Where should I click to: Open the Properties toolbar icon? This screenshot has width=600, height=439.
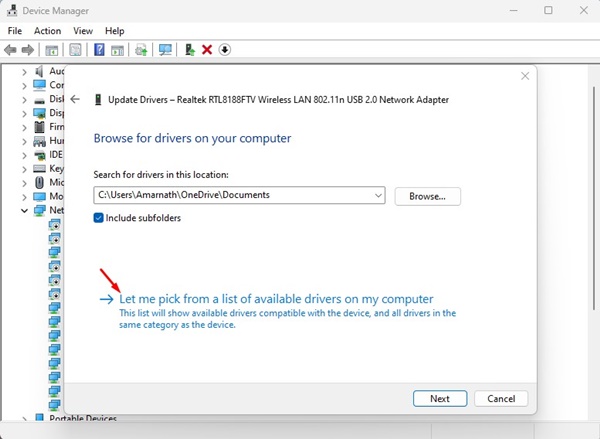75,50
